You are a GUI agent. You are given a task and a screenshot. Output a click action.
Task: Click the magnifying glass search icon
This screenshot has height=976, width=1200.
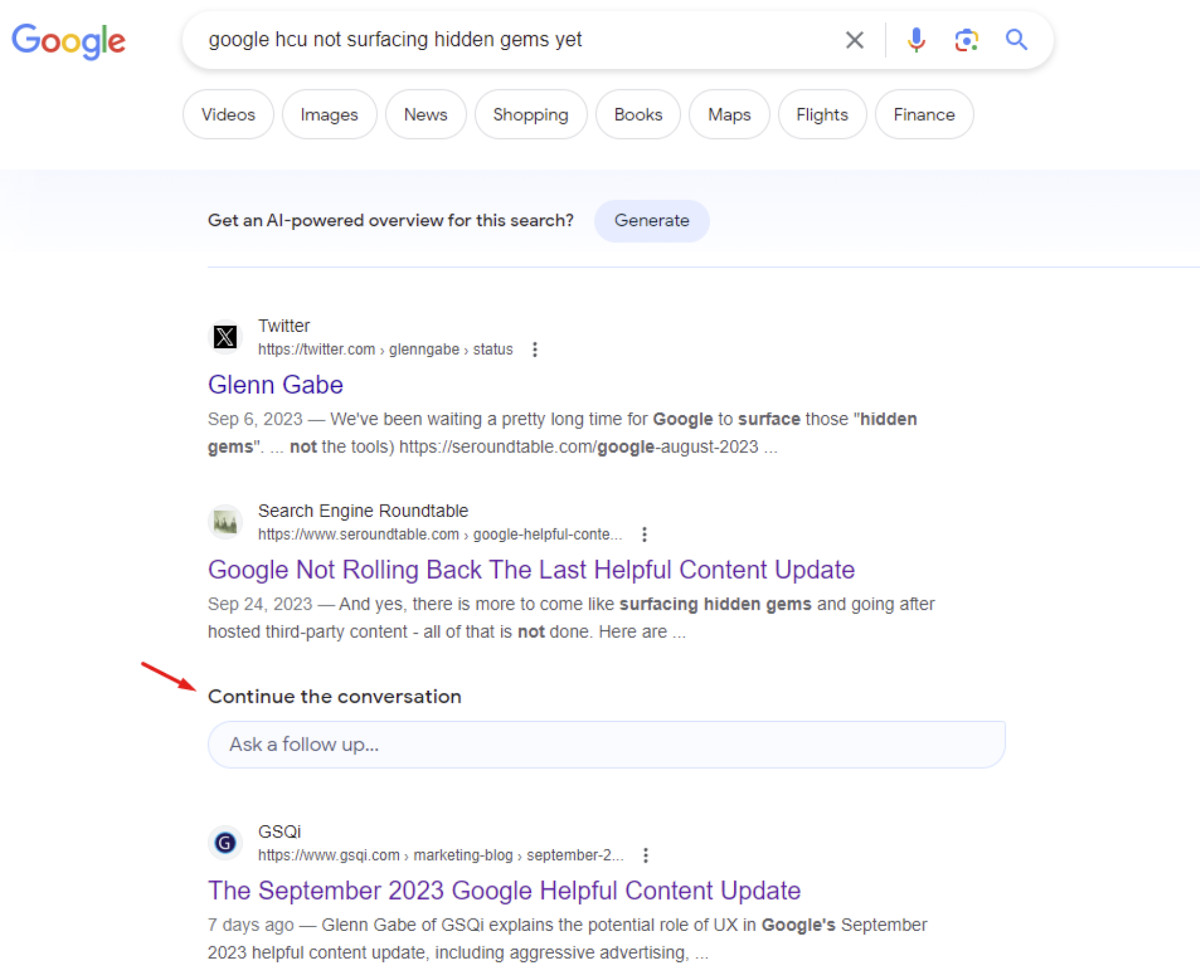click(1016, 39)
